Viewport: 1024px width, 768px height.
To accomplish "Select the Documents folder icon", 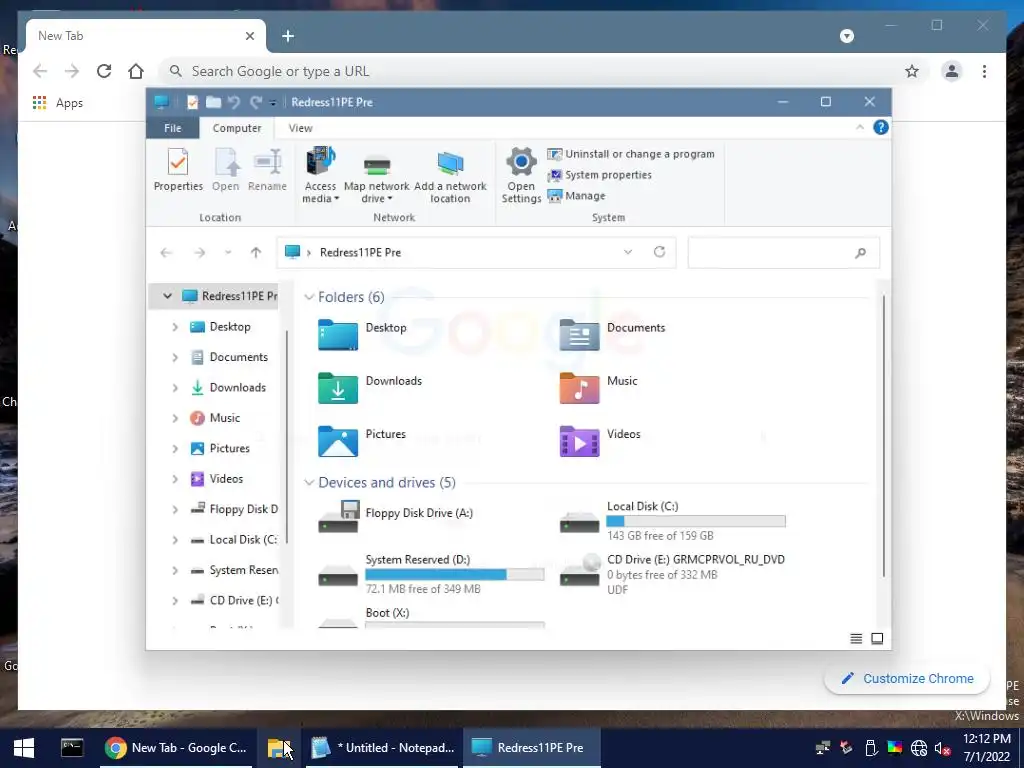I will tap(579, 334).
